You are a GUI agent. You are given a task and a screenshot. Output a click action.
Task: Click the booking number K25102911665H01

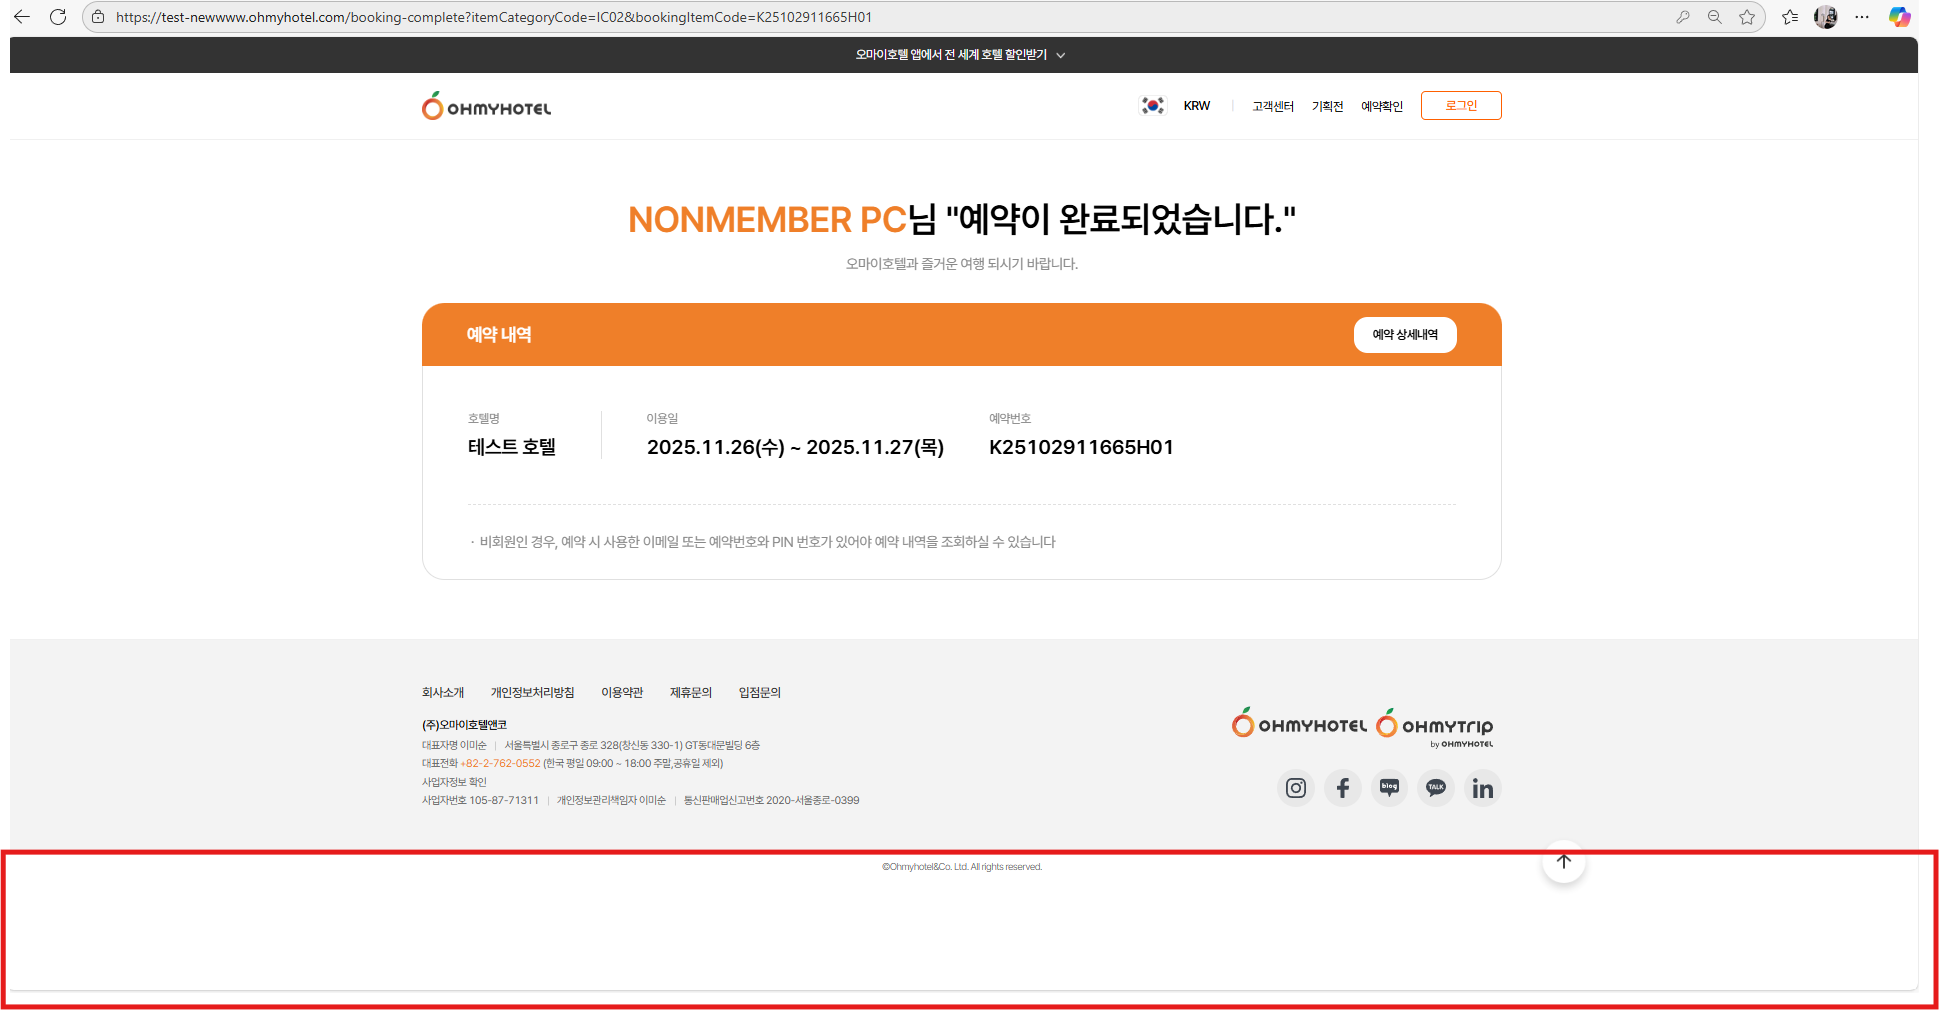1081,447
